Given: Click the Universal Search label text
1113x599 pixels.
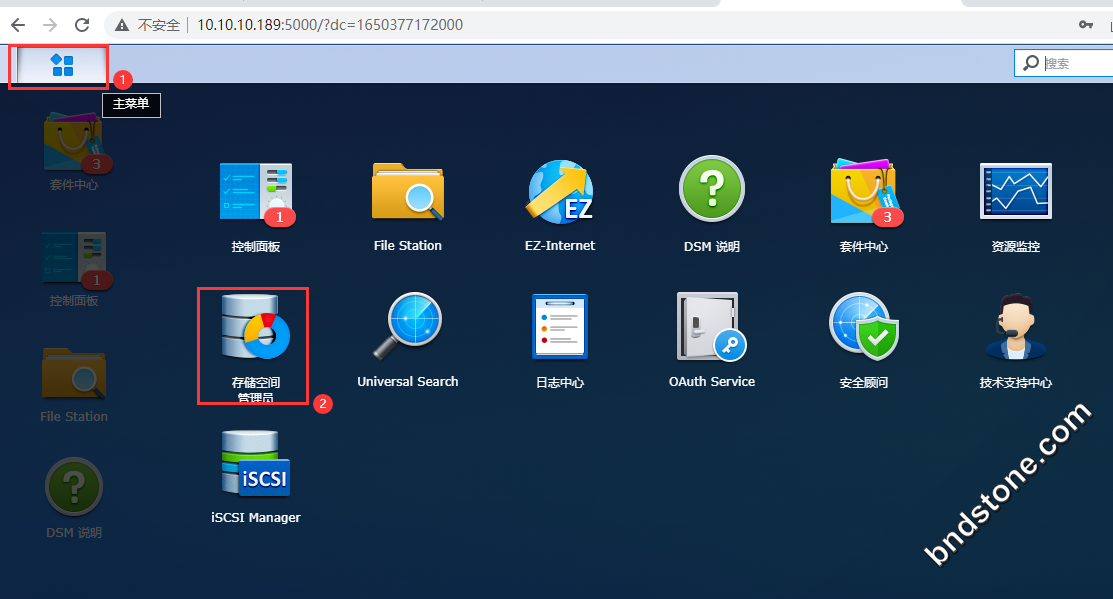Looking at the screenshot, I should click(407, 381).
